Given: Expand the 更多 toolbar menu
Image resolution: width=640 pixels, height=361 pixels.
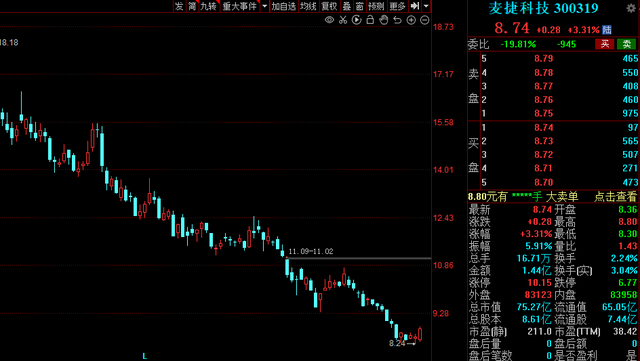Looking at the screenshot, I should tap(397, 6).
